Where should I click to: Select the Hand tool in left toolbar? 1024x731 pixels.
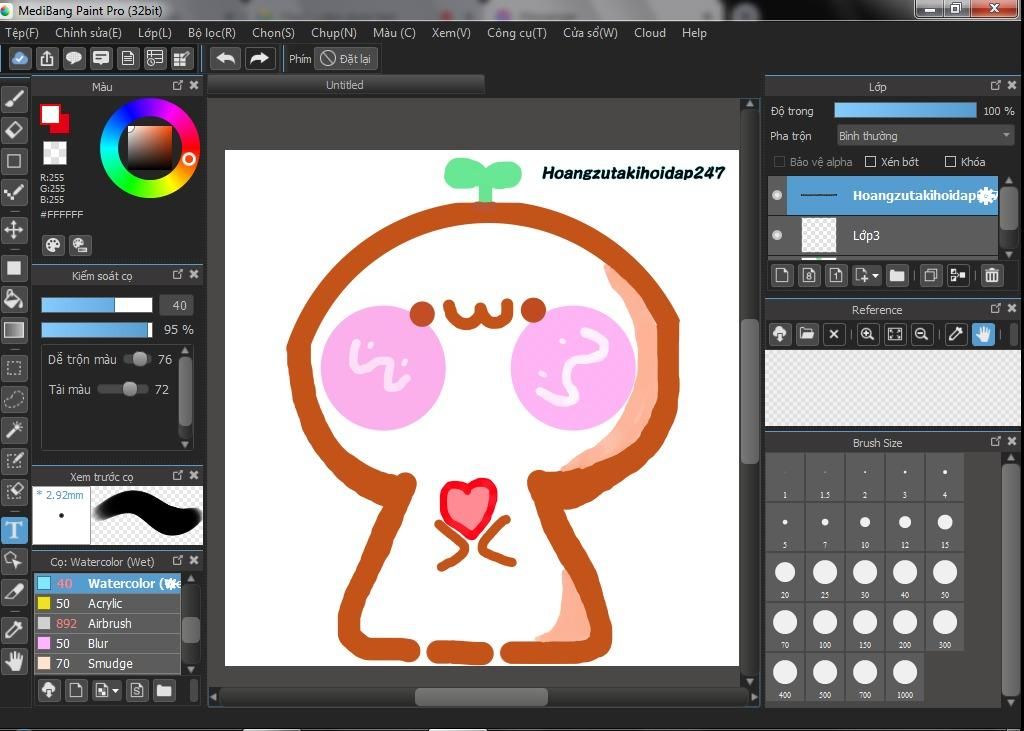pos(14,660)
